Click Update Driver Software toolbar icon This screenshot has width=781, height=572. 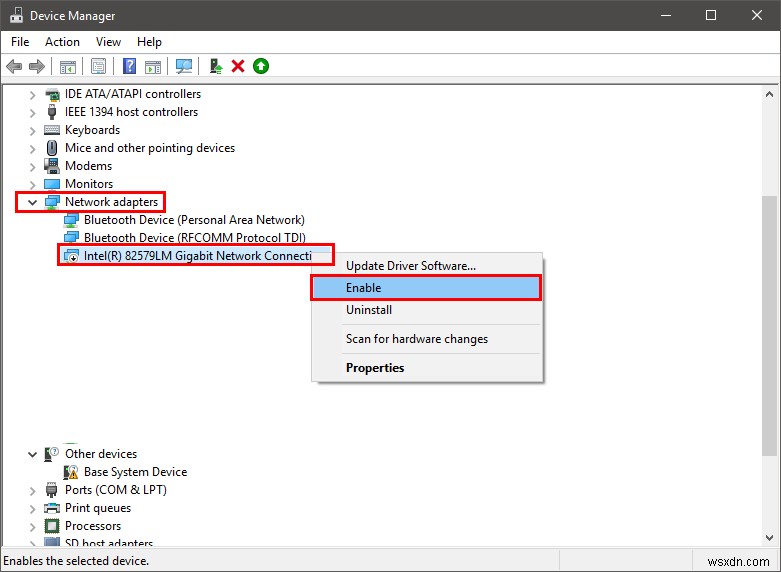tap(216, 66)
